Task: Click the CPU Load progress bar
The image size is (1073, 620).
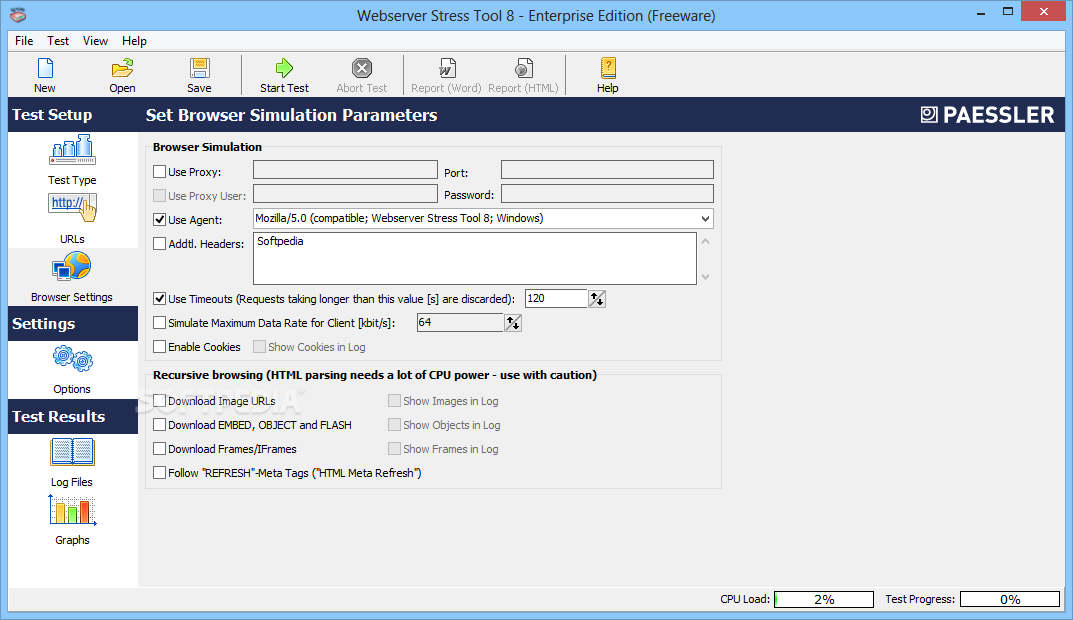Action: point(824,599)
